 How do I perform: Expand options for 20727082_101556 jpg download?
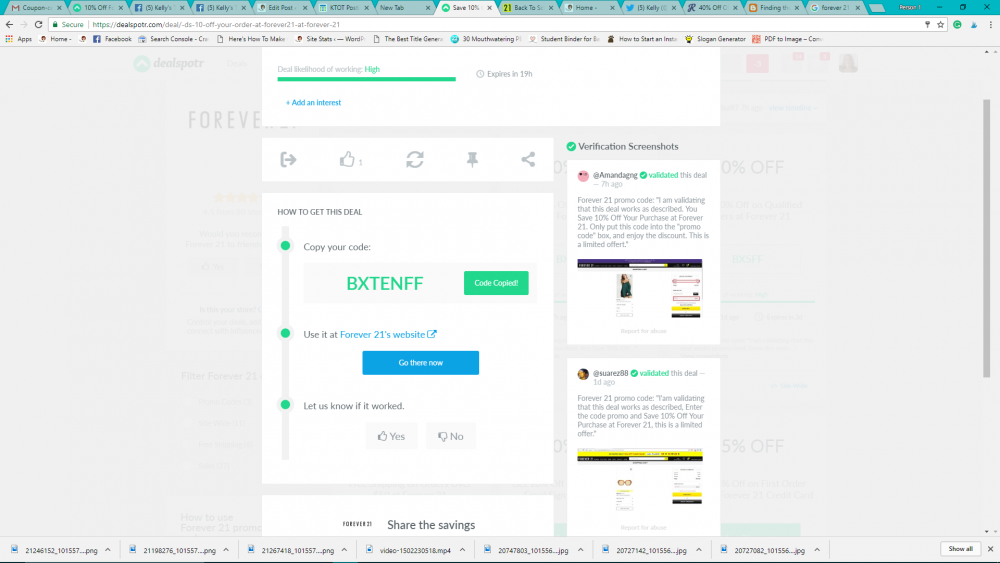(817, 550)
